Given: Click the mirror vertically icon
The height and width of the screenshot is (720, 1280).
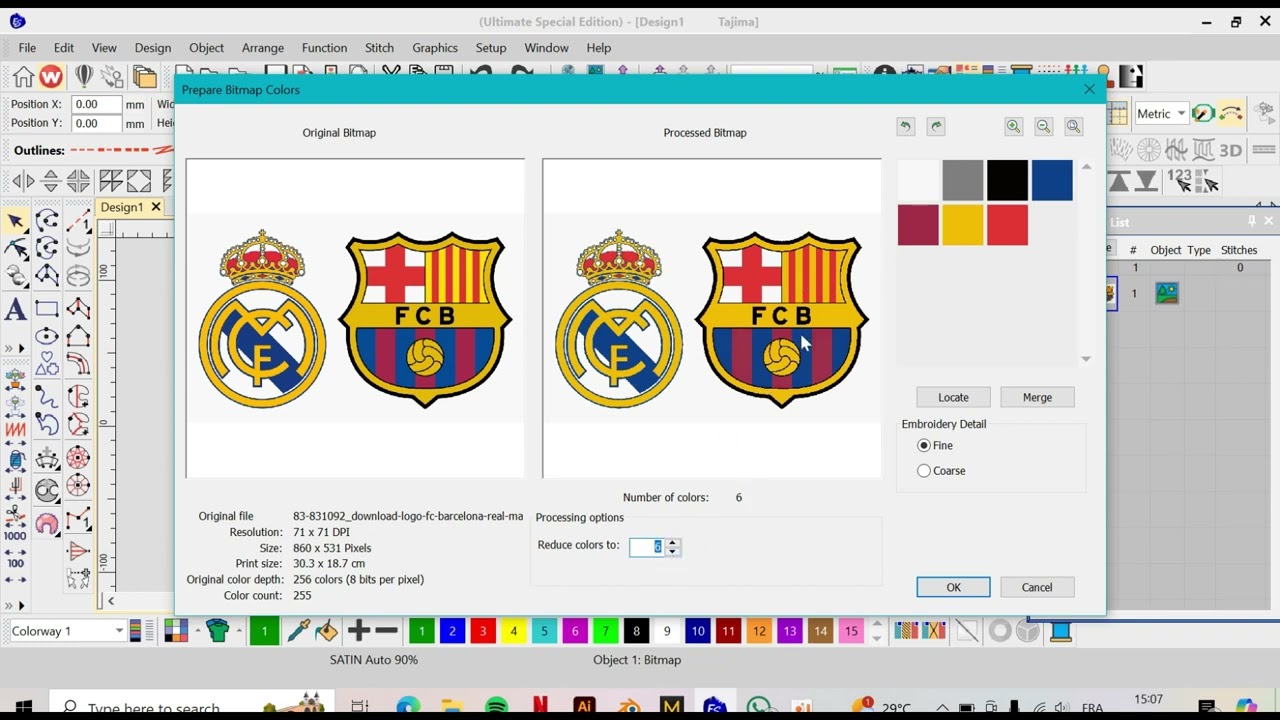Looking at the screenshot, I should [51, 181].
